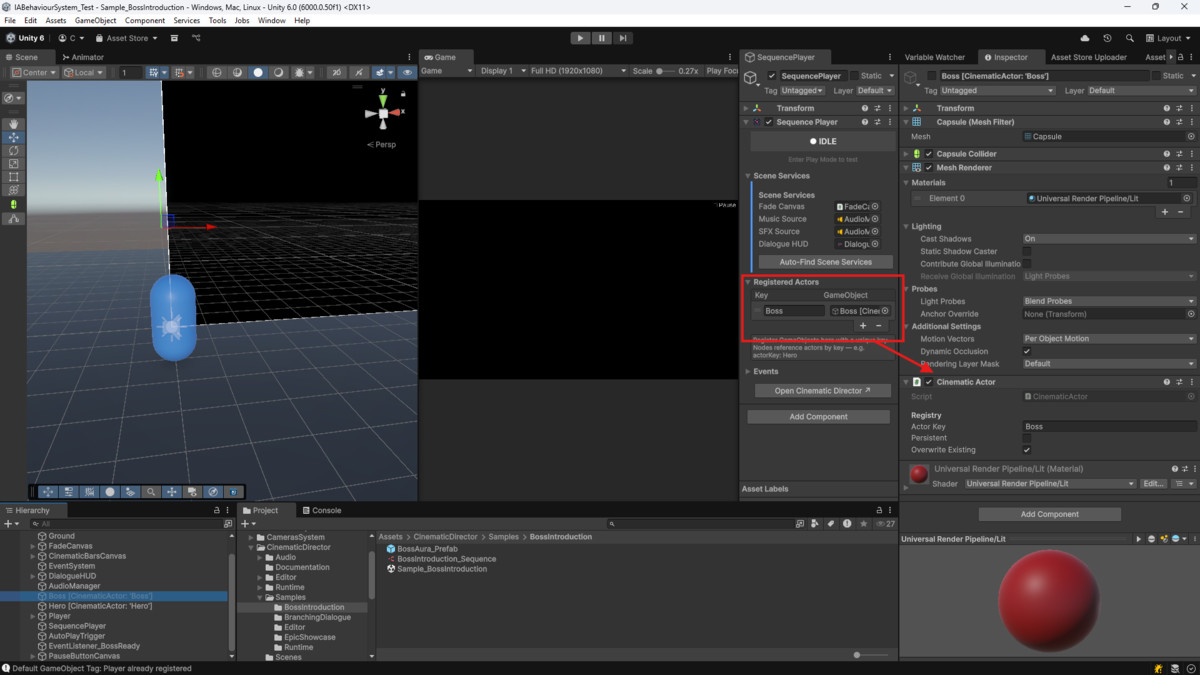Open Unity Cloud from the cloud icon
1200x675 pixels.
(1085, 38)
